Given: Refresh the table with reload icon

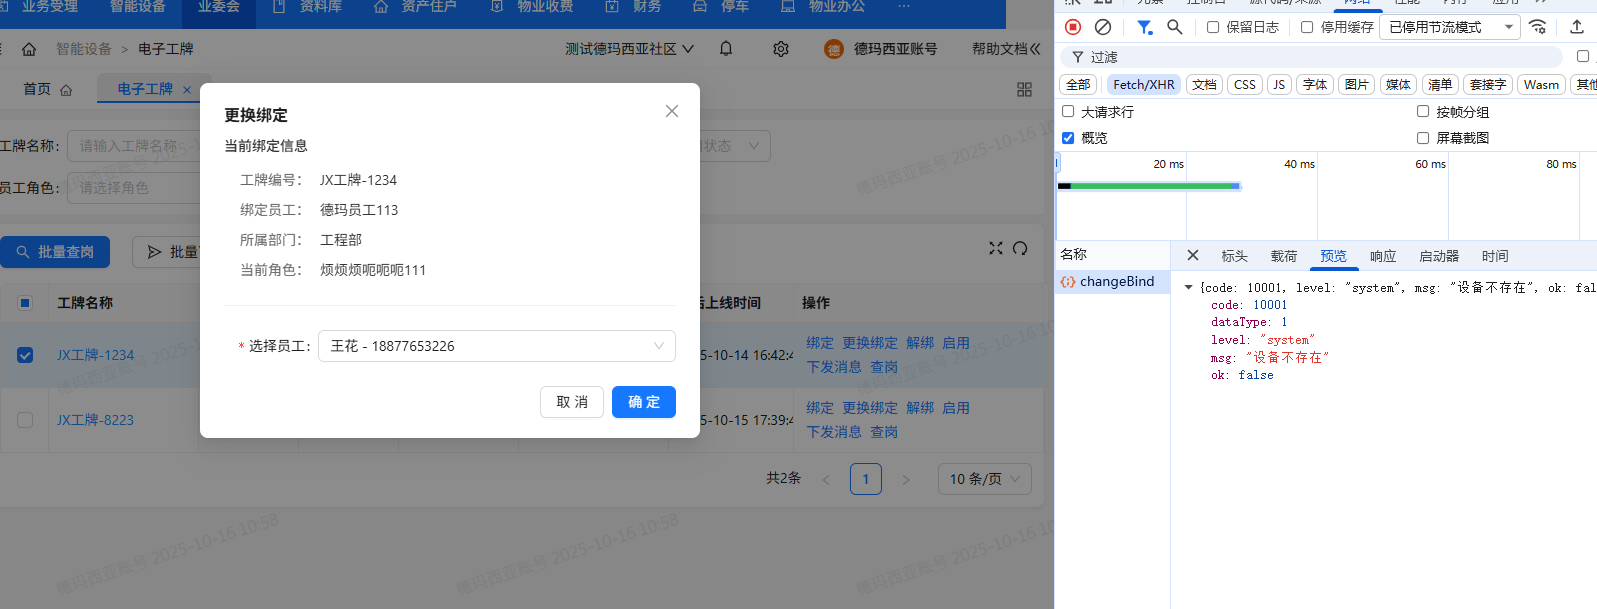Looking at the screenshot, I should click(1020, 248).
